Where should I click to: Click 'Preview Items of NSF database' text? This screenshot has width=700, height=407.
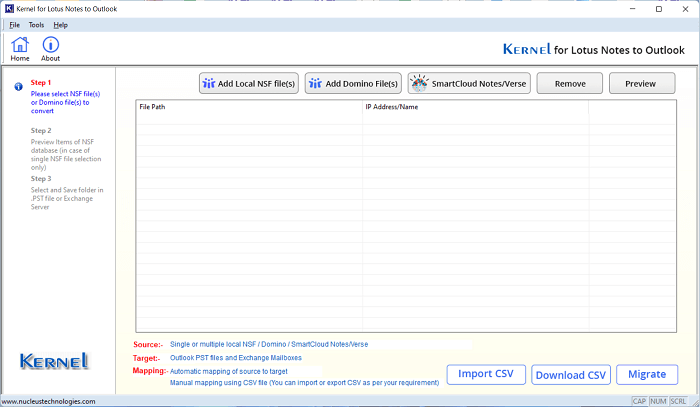(66, 154)
